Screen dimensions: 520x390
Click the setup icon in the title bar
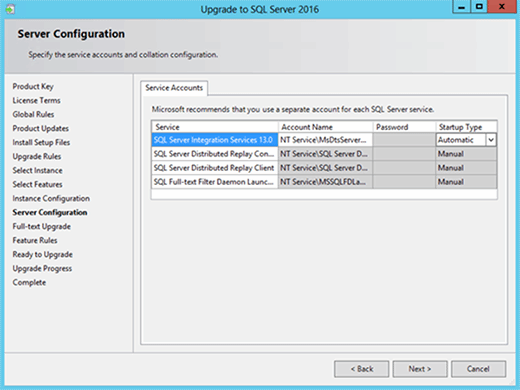(x=10, y=9)
